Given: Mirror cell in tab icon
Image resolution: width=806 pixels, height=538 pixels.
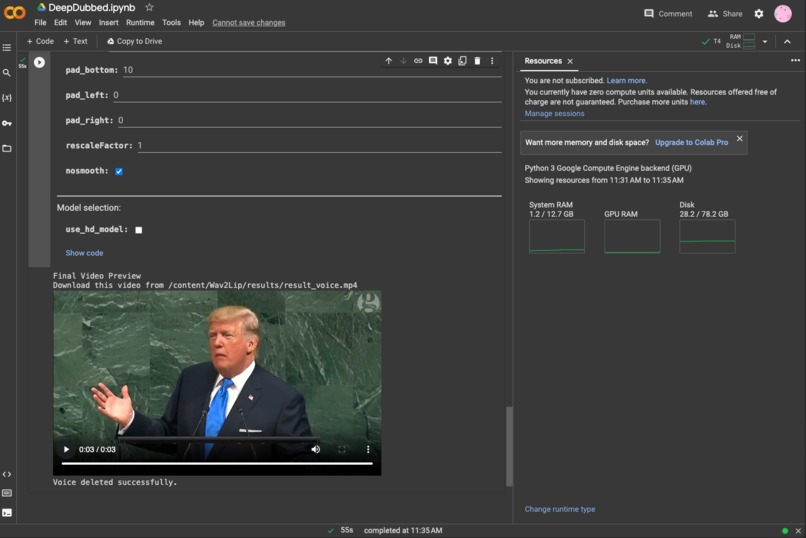Looking at the screenshot, I should [x=462, y=61].
